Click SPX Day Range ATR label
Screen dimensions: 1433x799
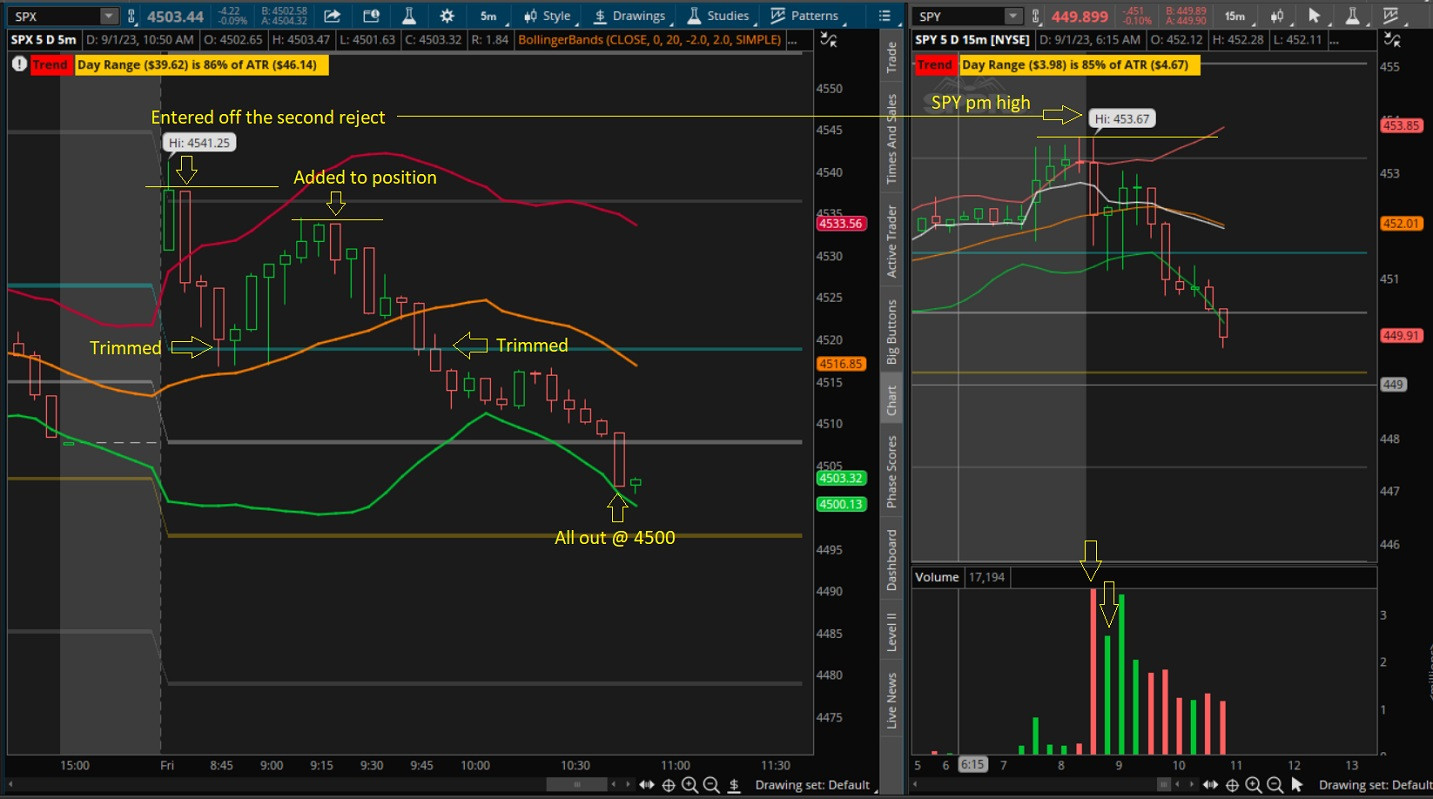[x=201, y=64]
